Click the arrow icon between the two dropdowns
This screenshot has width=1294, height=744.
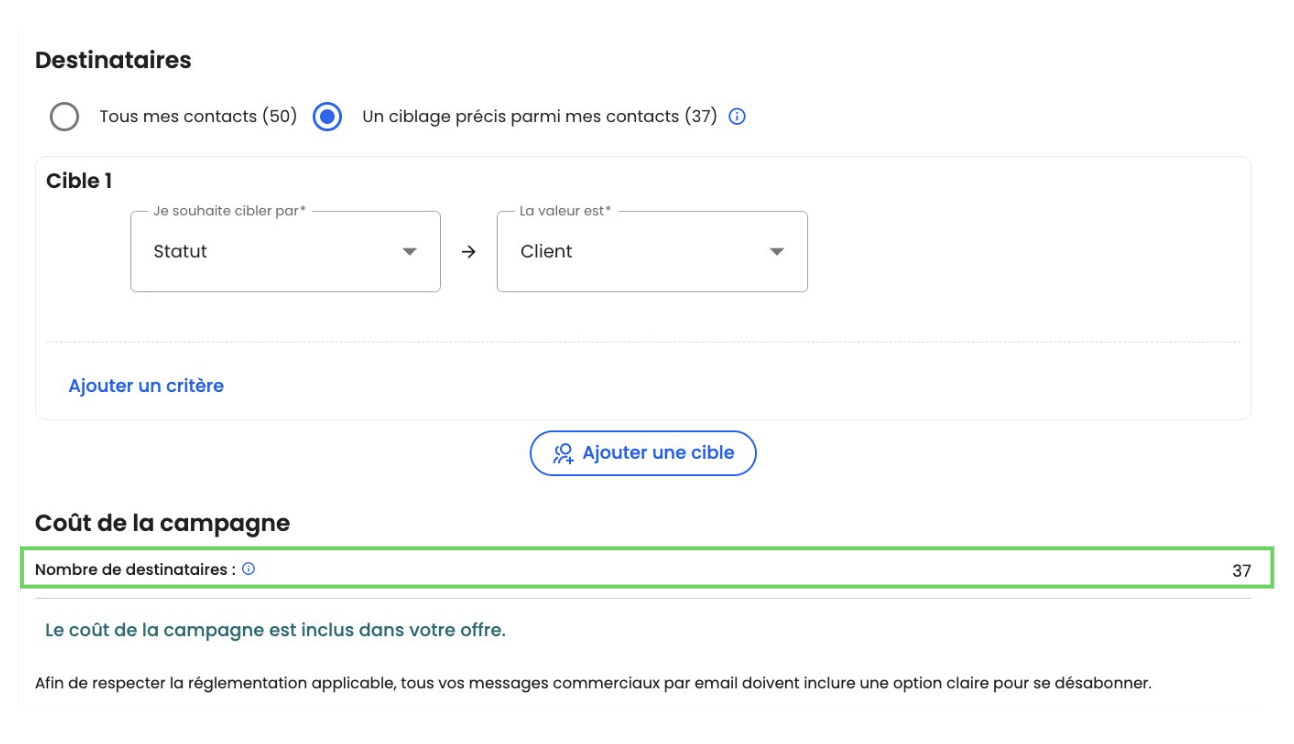(468, 252)
